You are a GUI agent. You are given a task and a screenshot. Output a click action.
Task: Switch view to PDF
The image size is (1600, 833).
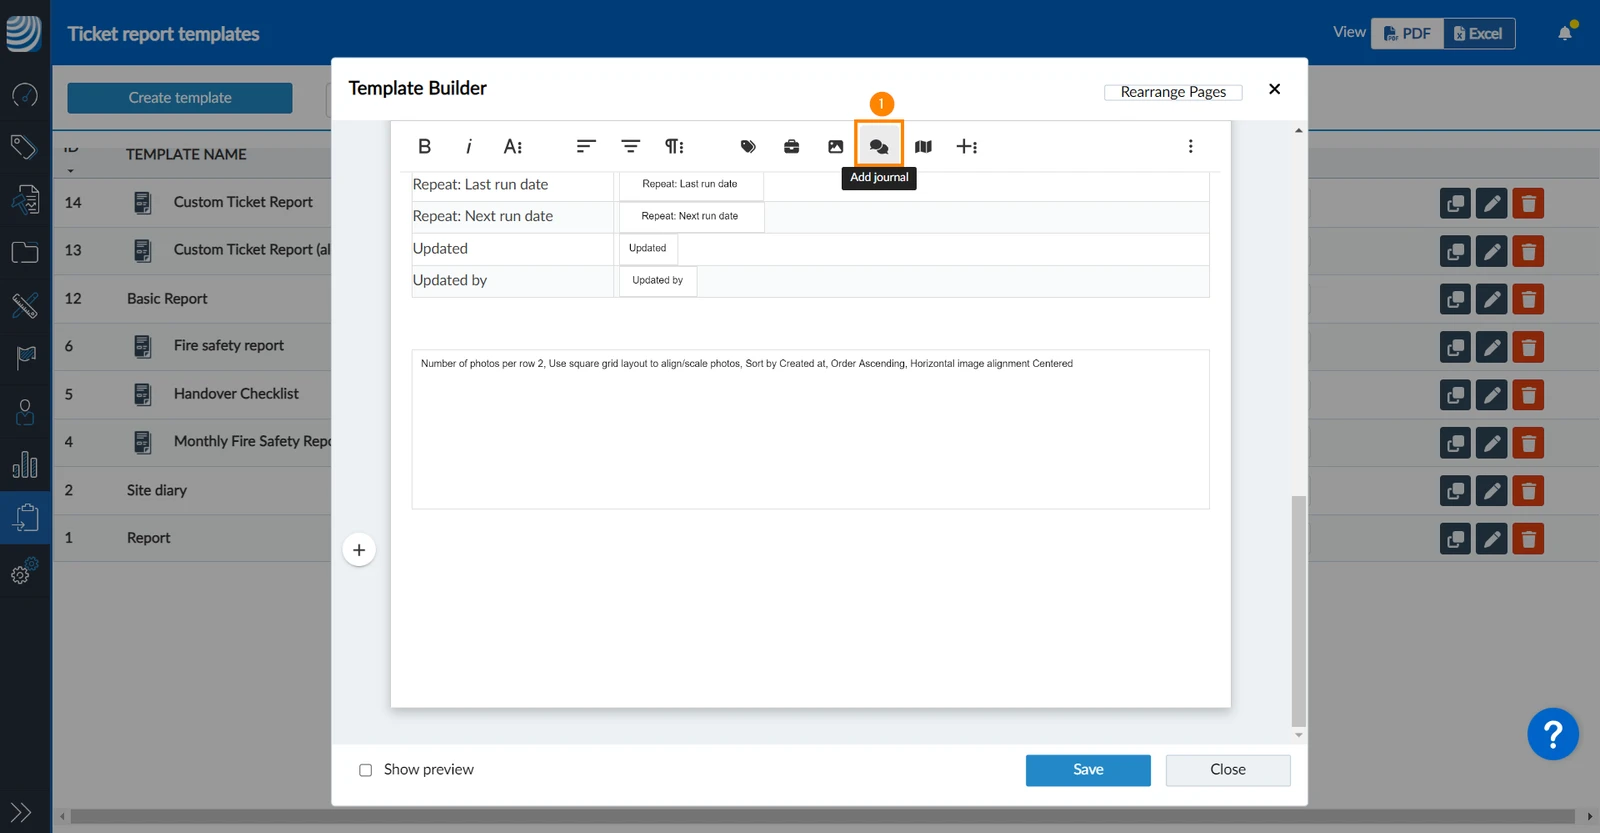tap(1407, 33)
